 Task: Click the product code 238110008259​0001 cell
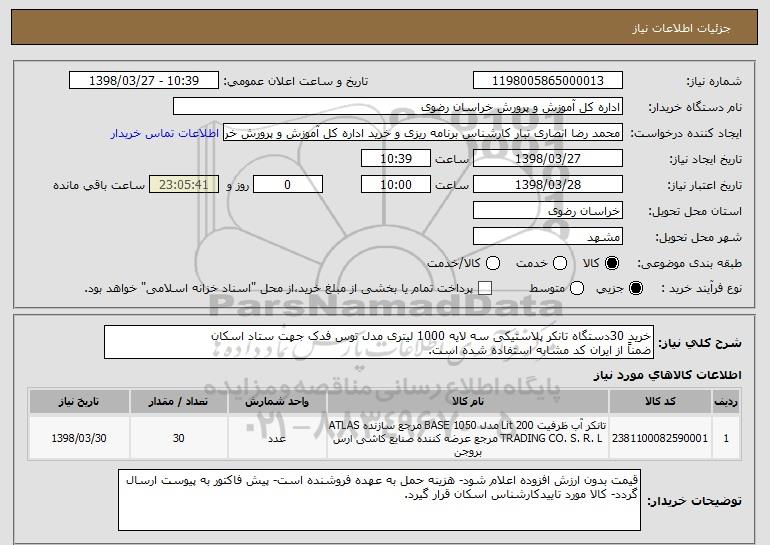tap(660, 438)
